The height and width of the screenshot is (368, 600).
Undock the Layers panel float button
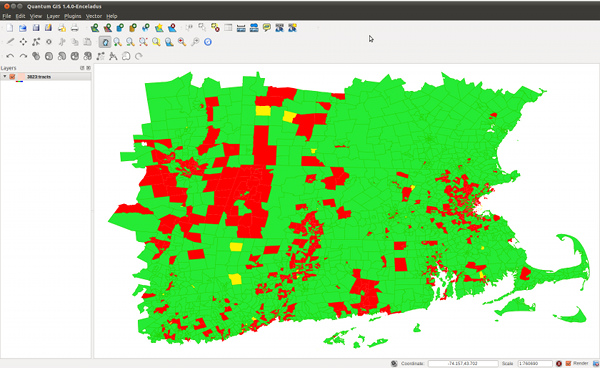click(82, 68)
